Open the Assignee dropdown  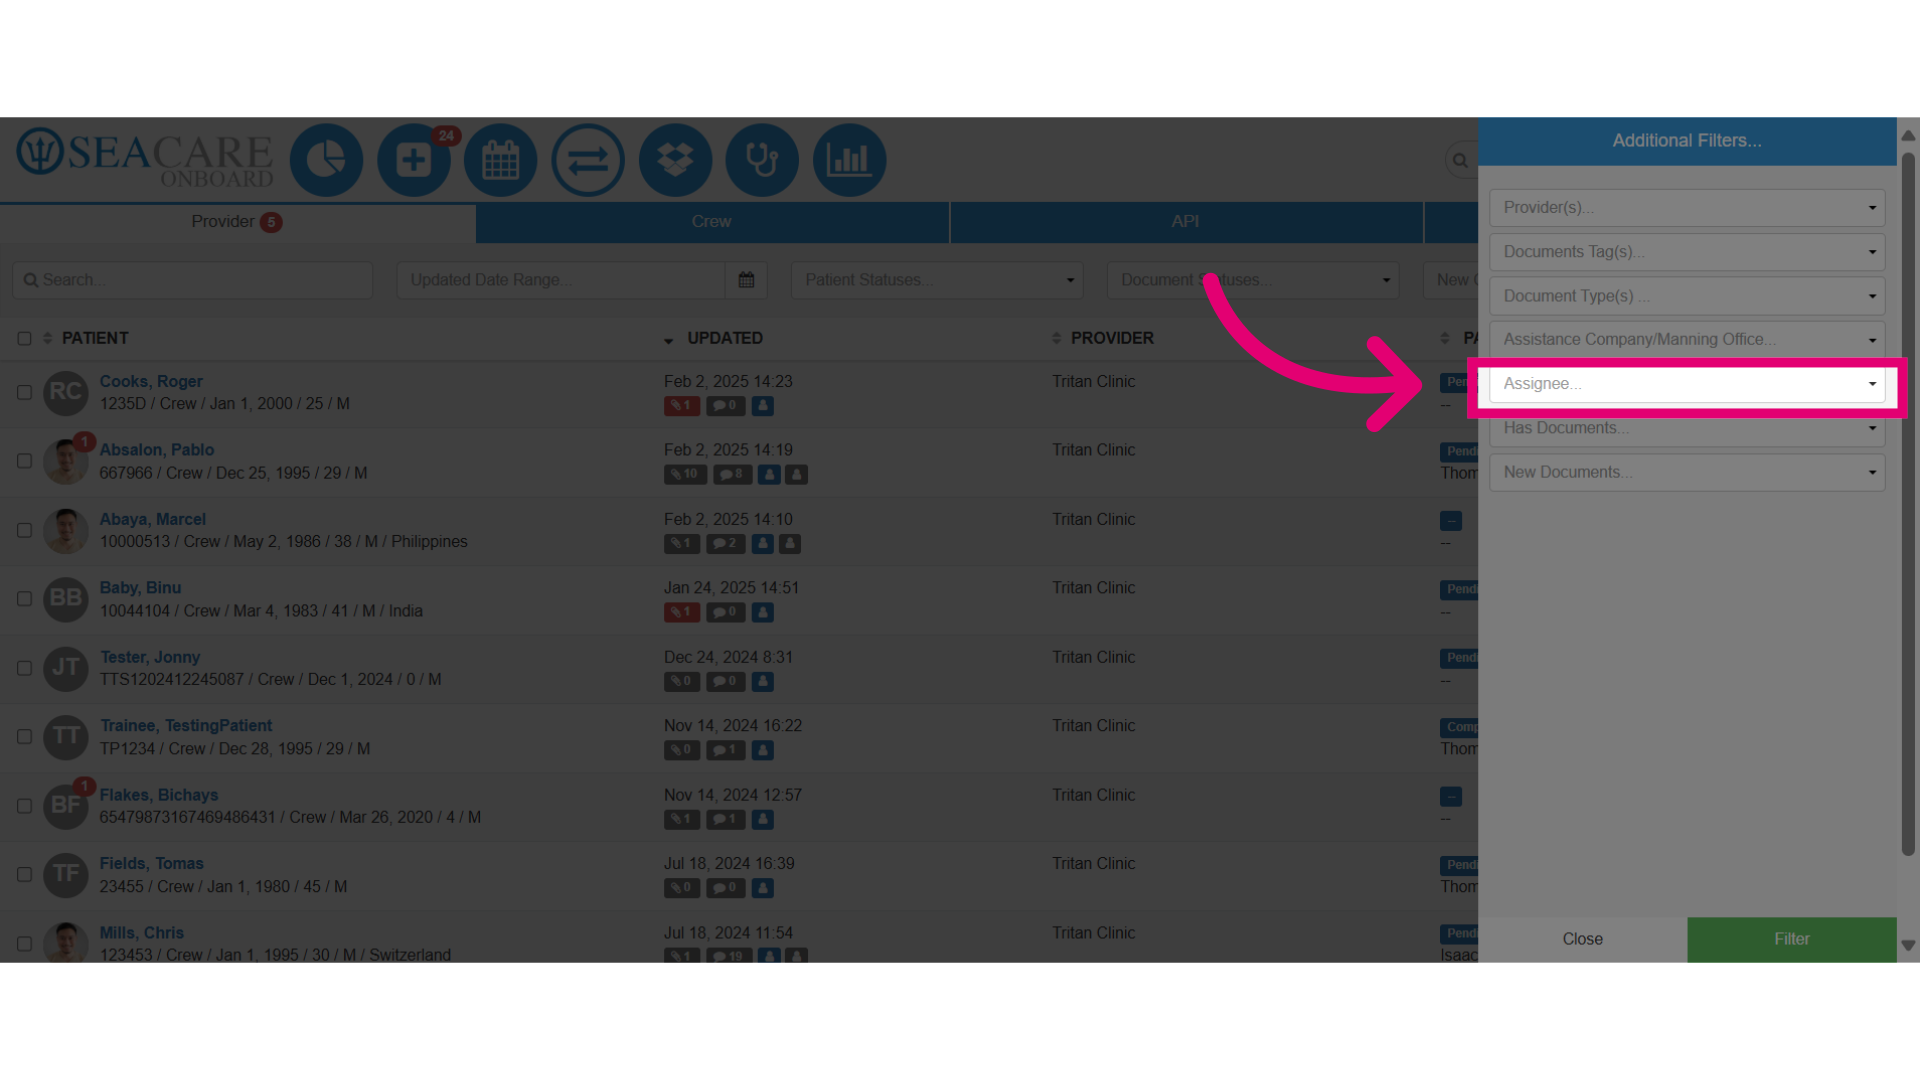tap(1687, 384)
